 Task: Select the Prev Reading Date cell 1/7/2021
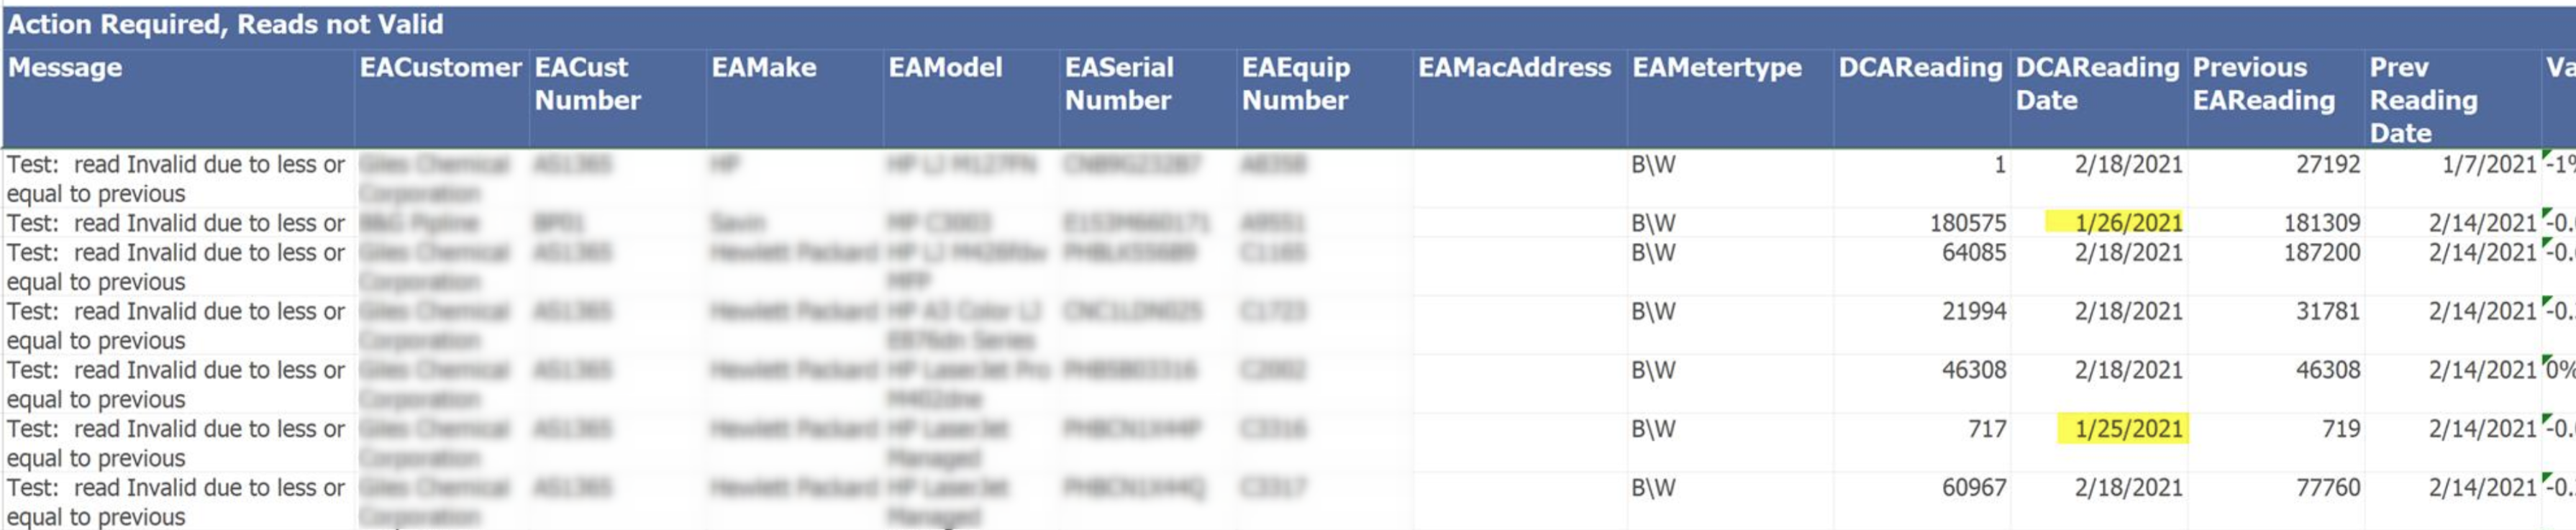tap(2453, 164)
